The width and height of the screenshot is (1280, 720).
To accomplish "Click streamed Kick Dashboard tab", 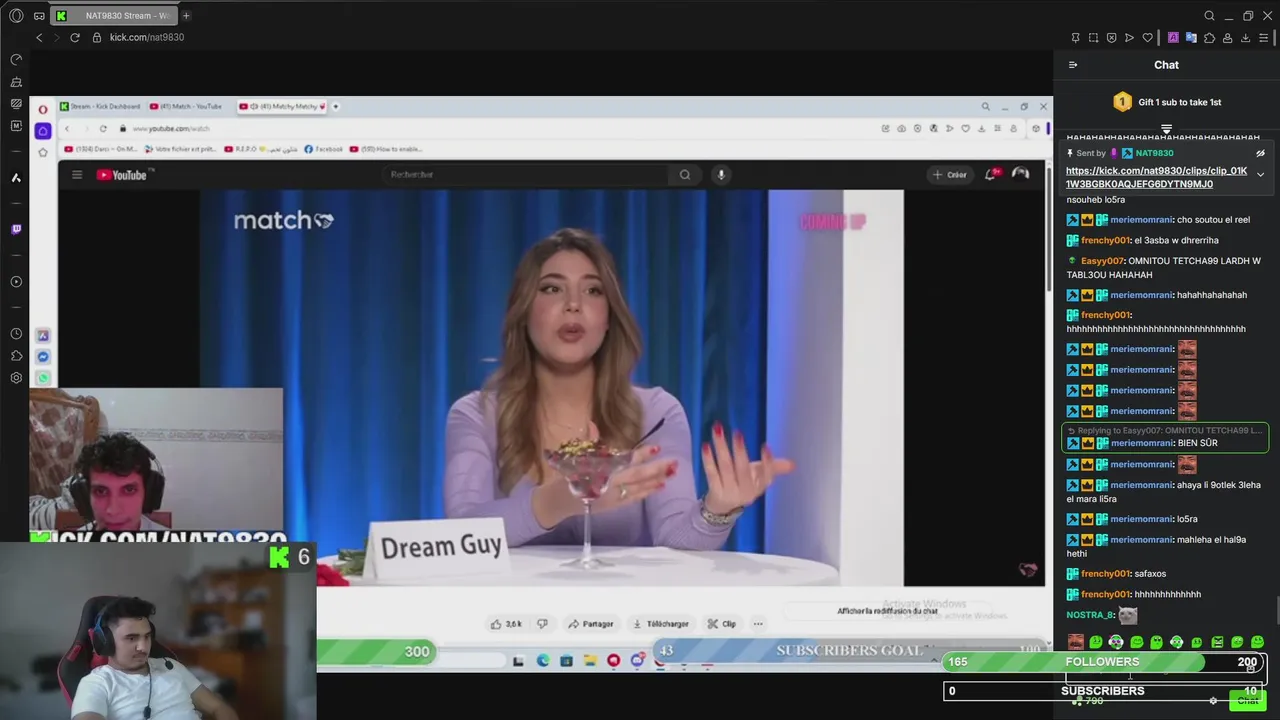I will pos(100,106).
